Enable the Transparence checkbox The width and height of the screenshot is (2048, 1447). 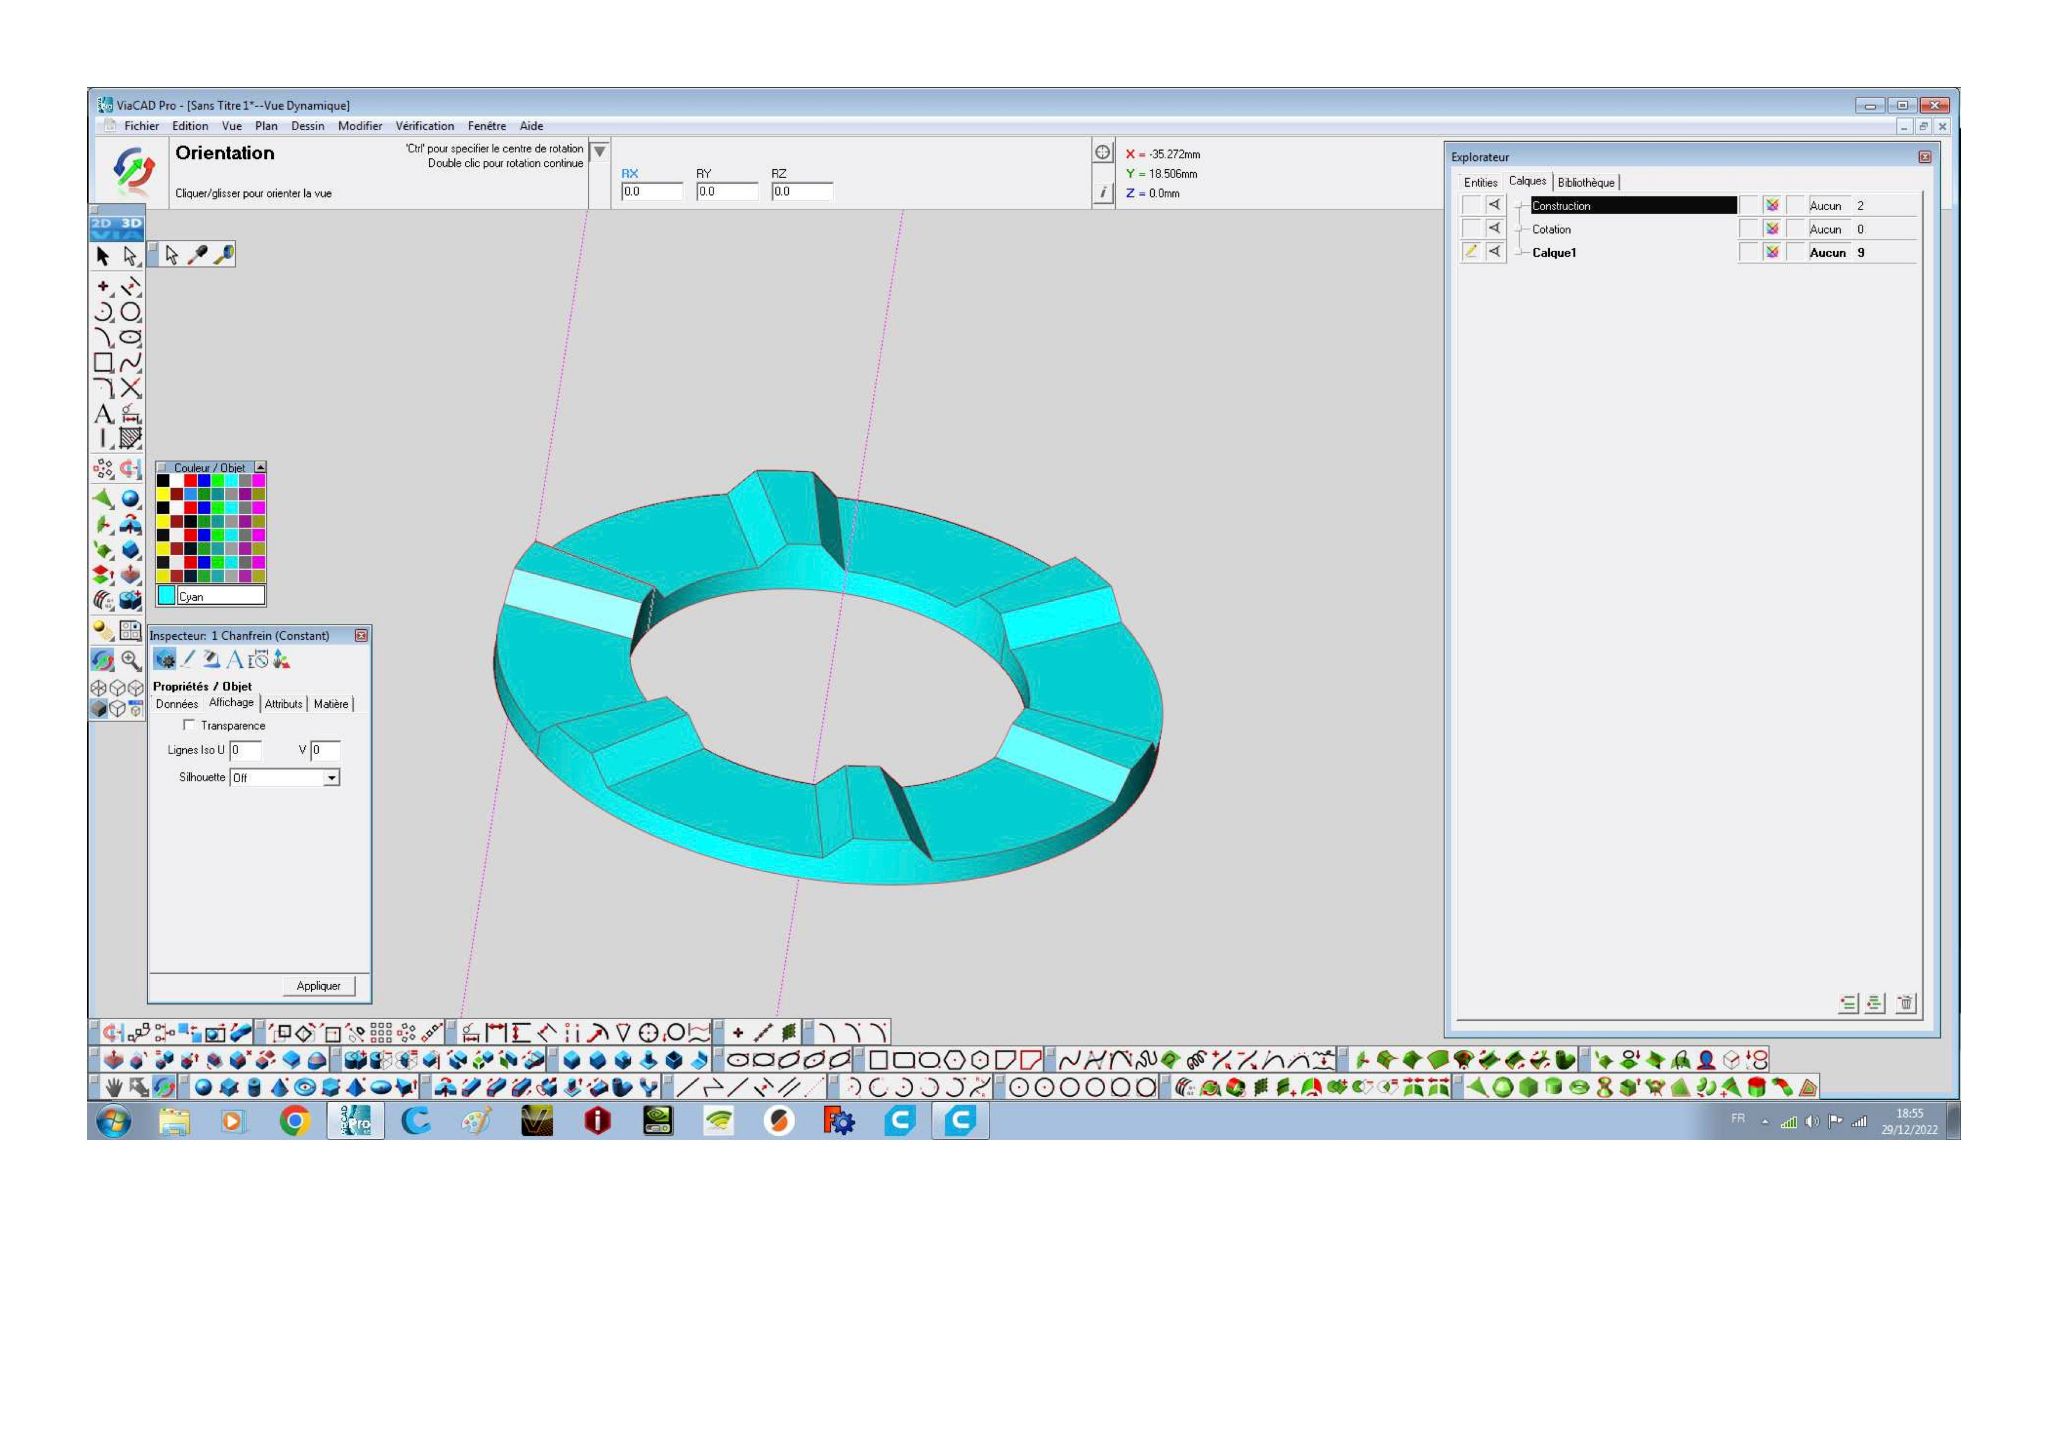(x=188, y=725)
